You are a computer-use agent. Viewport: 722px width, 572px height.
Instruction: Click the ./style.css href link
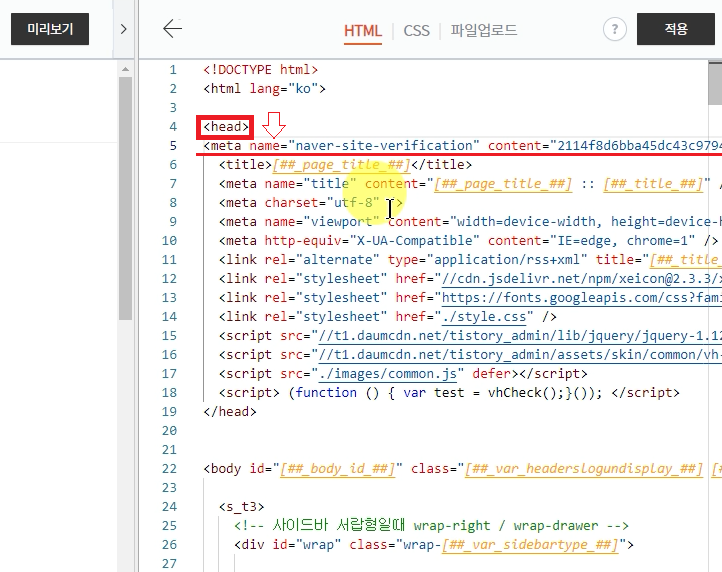(483, 316)
